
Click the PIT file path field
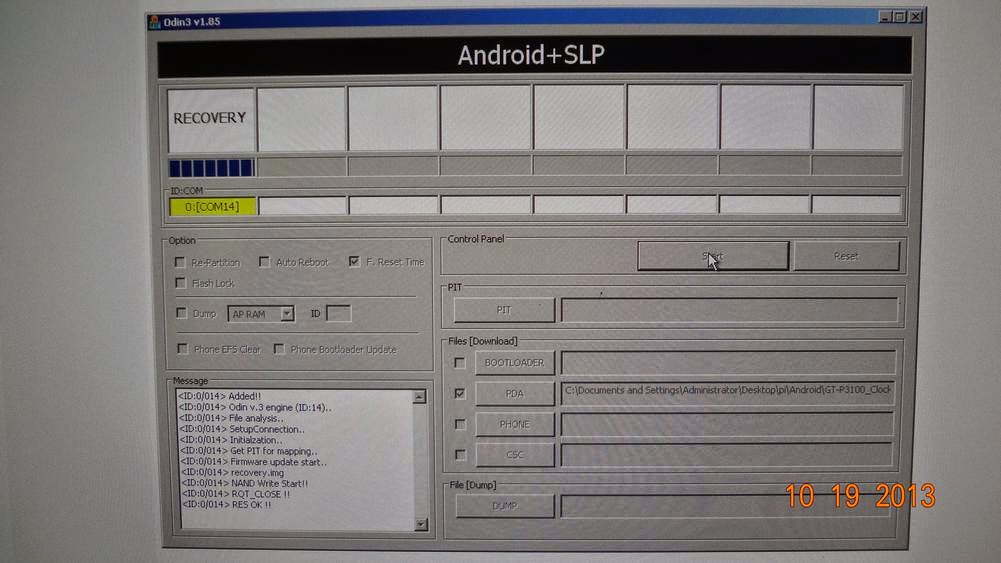[729, 310]
